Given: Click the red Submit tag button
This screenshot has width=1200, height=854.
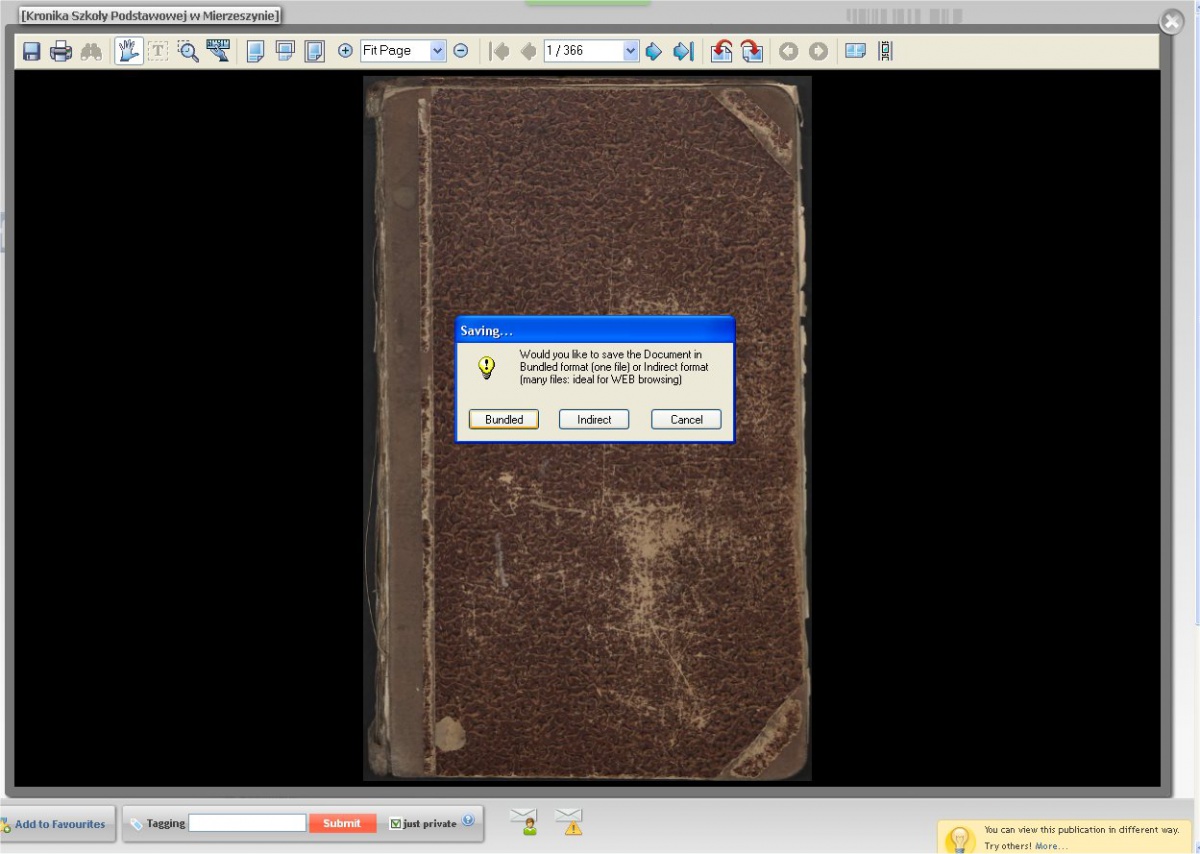Looking at the screenshot, I should coord(342,823).
